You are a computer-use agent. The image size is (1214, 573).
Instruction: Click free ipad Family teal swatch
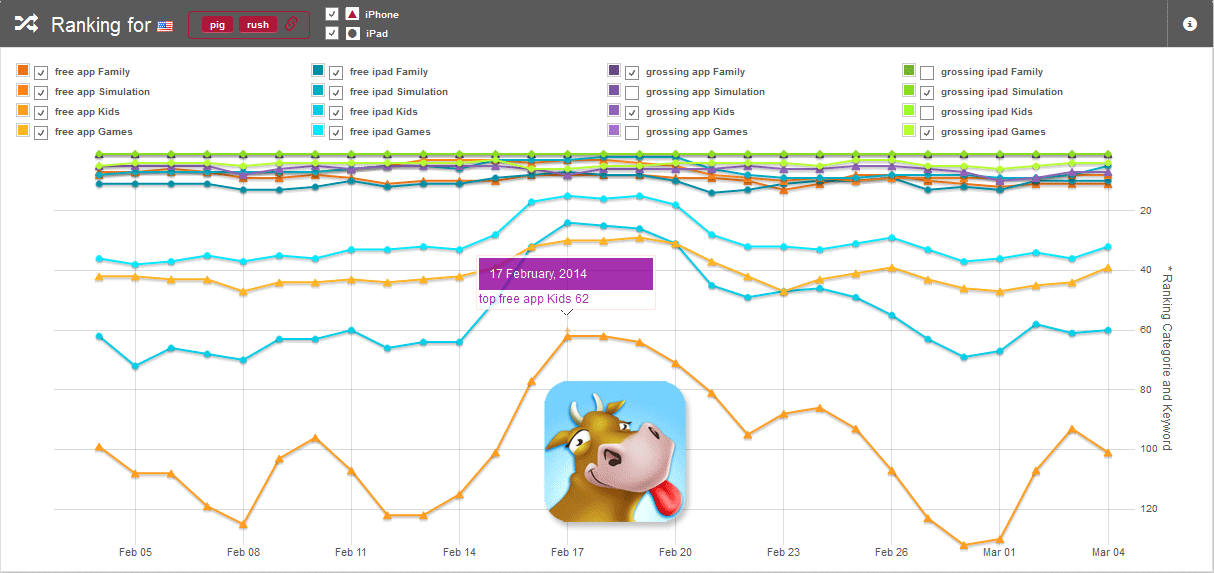(318, 70)
